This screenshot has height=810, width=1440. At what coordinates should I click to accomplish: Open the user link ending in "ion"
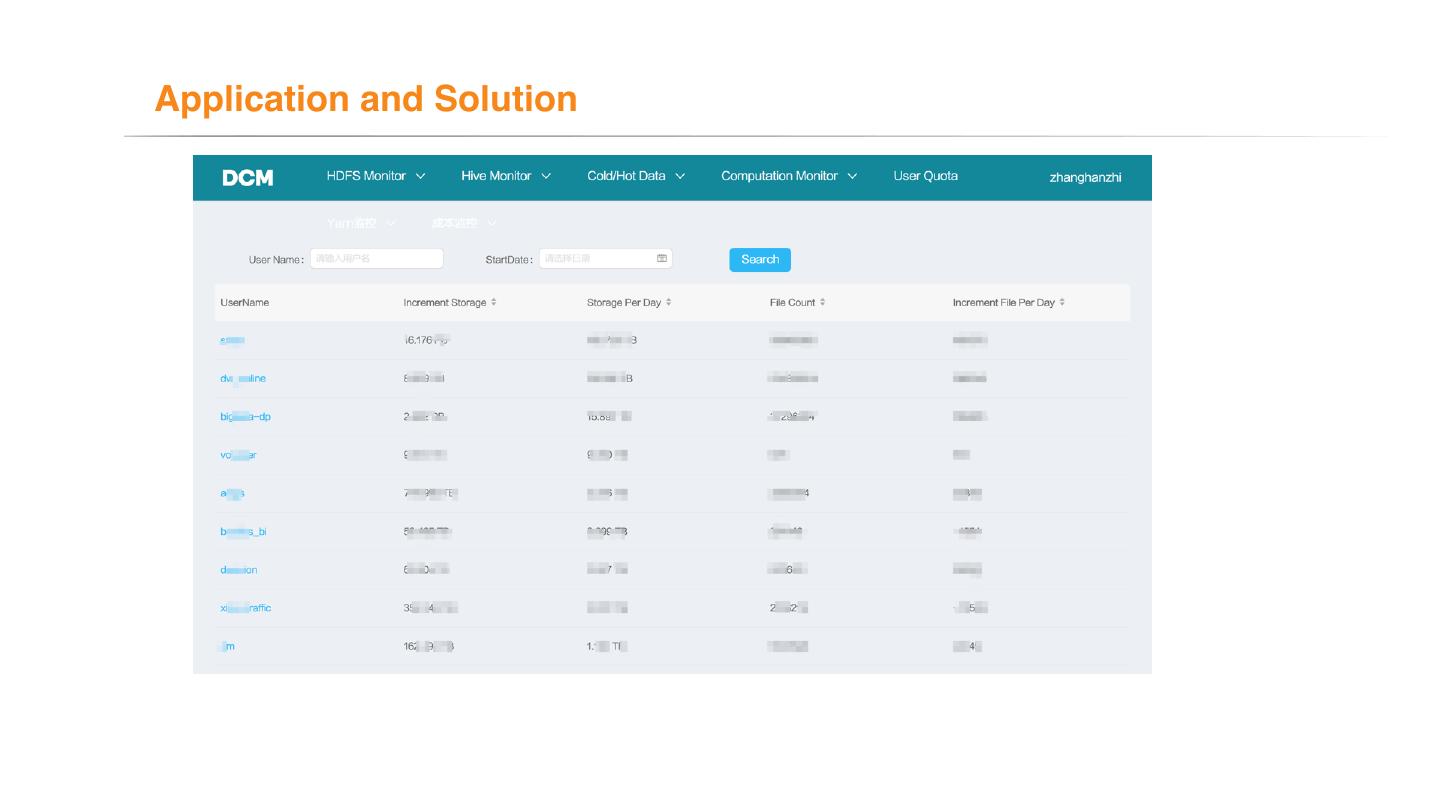[239, 570]
